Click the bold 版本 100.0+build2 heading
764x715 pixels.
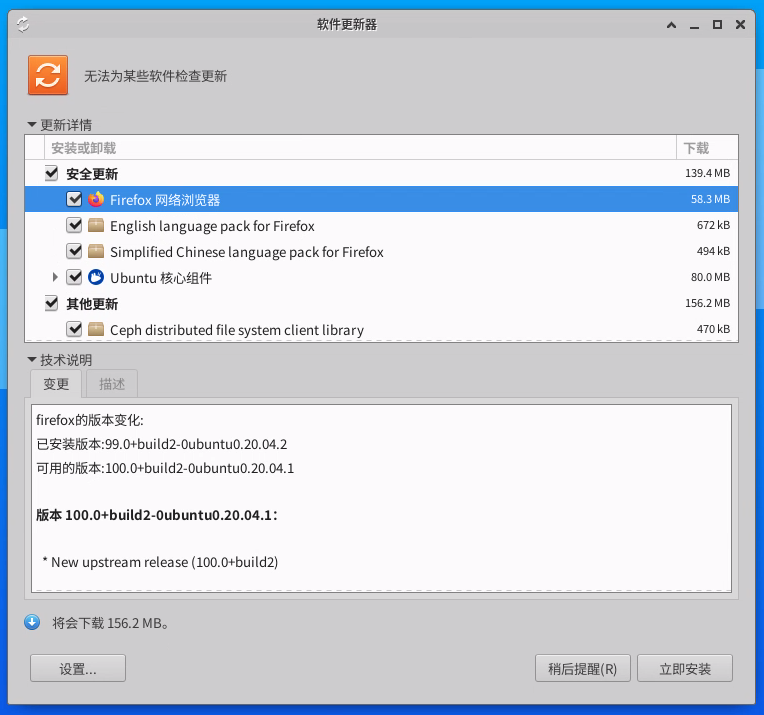click(157, 515)
